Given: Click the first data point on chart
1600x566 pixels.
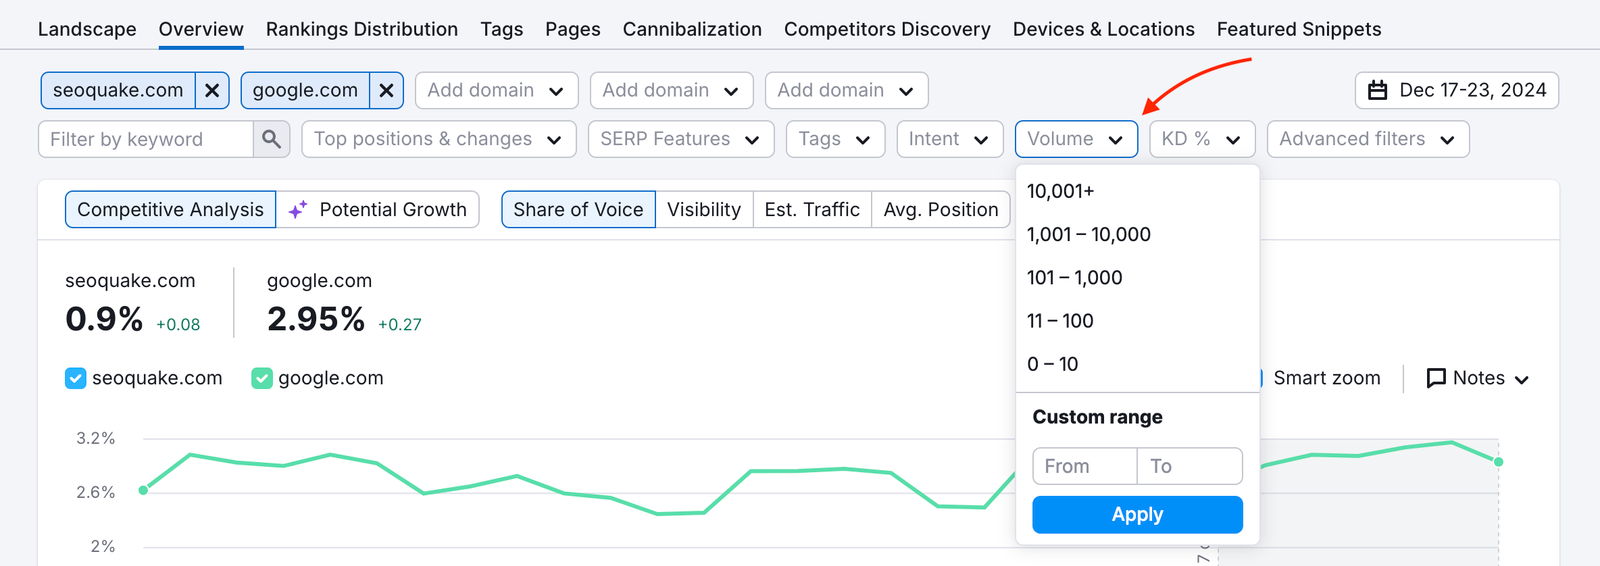Looking at the screenshot, I should (x=143, y=490).
